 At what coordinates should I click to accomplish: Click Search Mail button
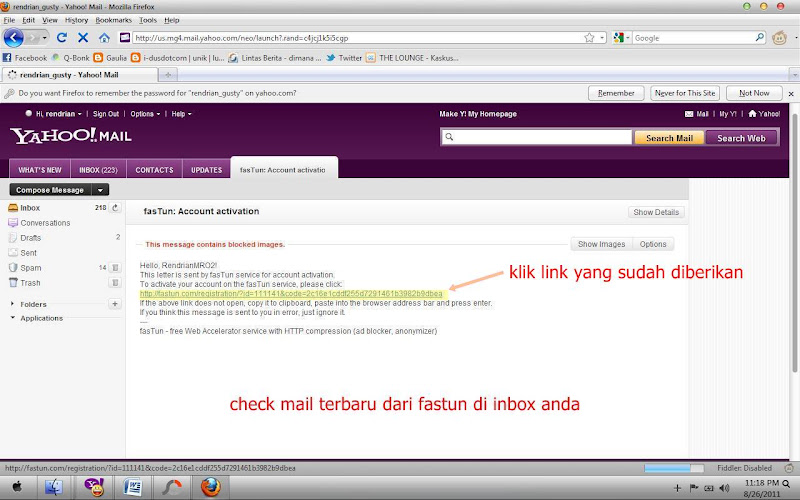point(669,138)
